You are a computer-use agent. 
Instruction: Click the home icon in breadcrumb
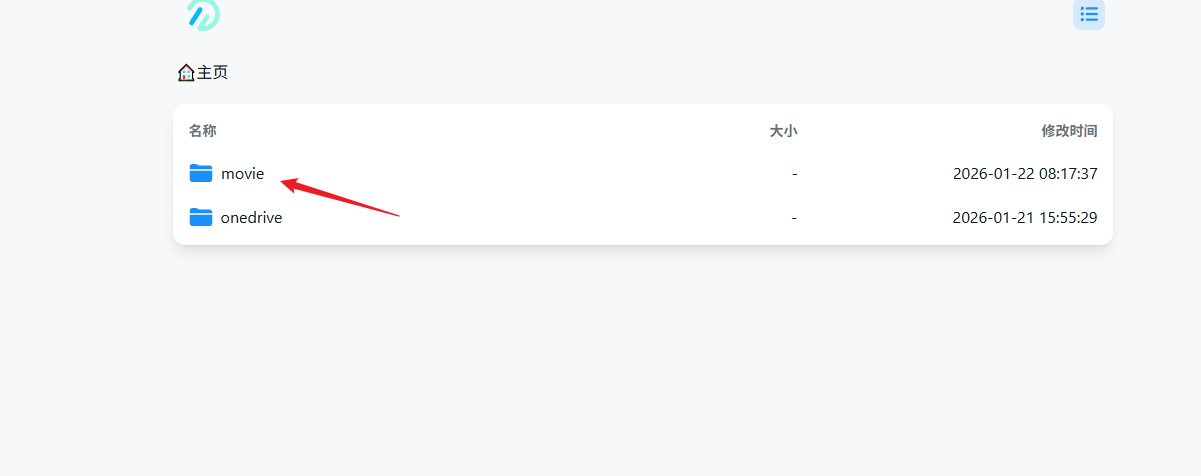186,73
